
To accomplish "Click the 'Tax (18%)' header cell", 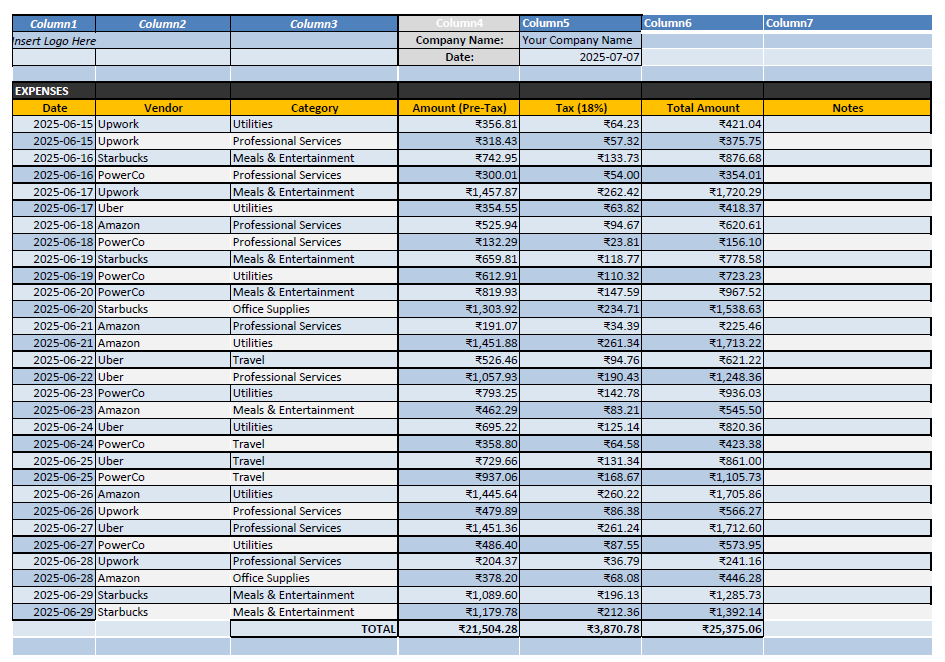I will [580, 108].
